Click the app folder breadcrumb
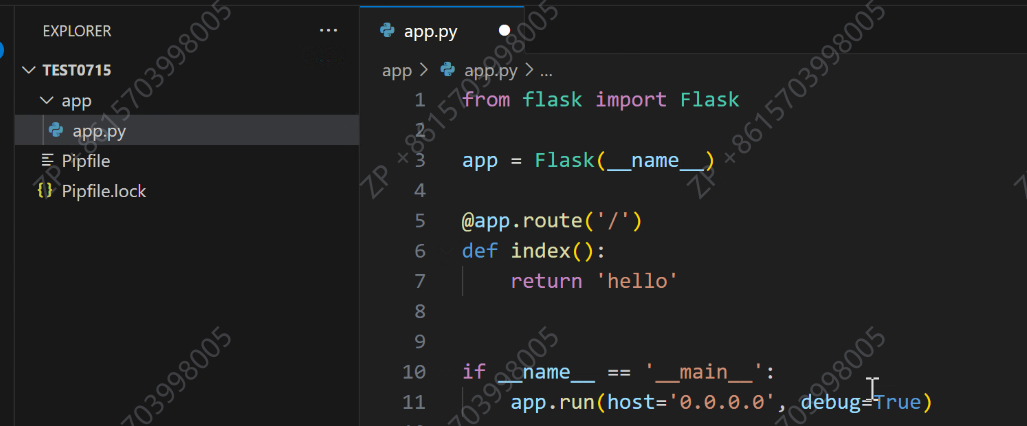 pyautogui.click(x=397, y=71)
